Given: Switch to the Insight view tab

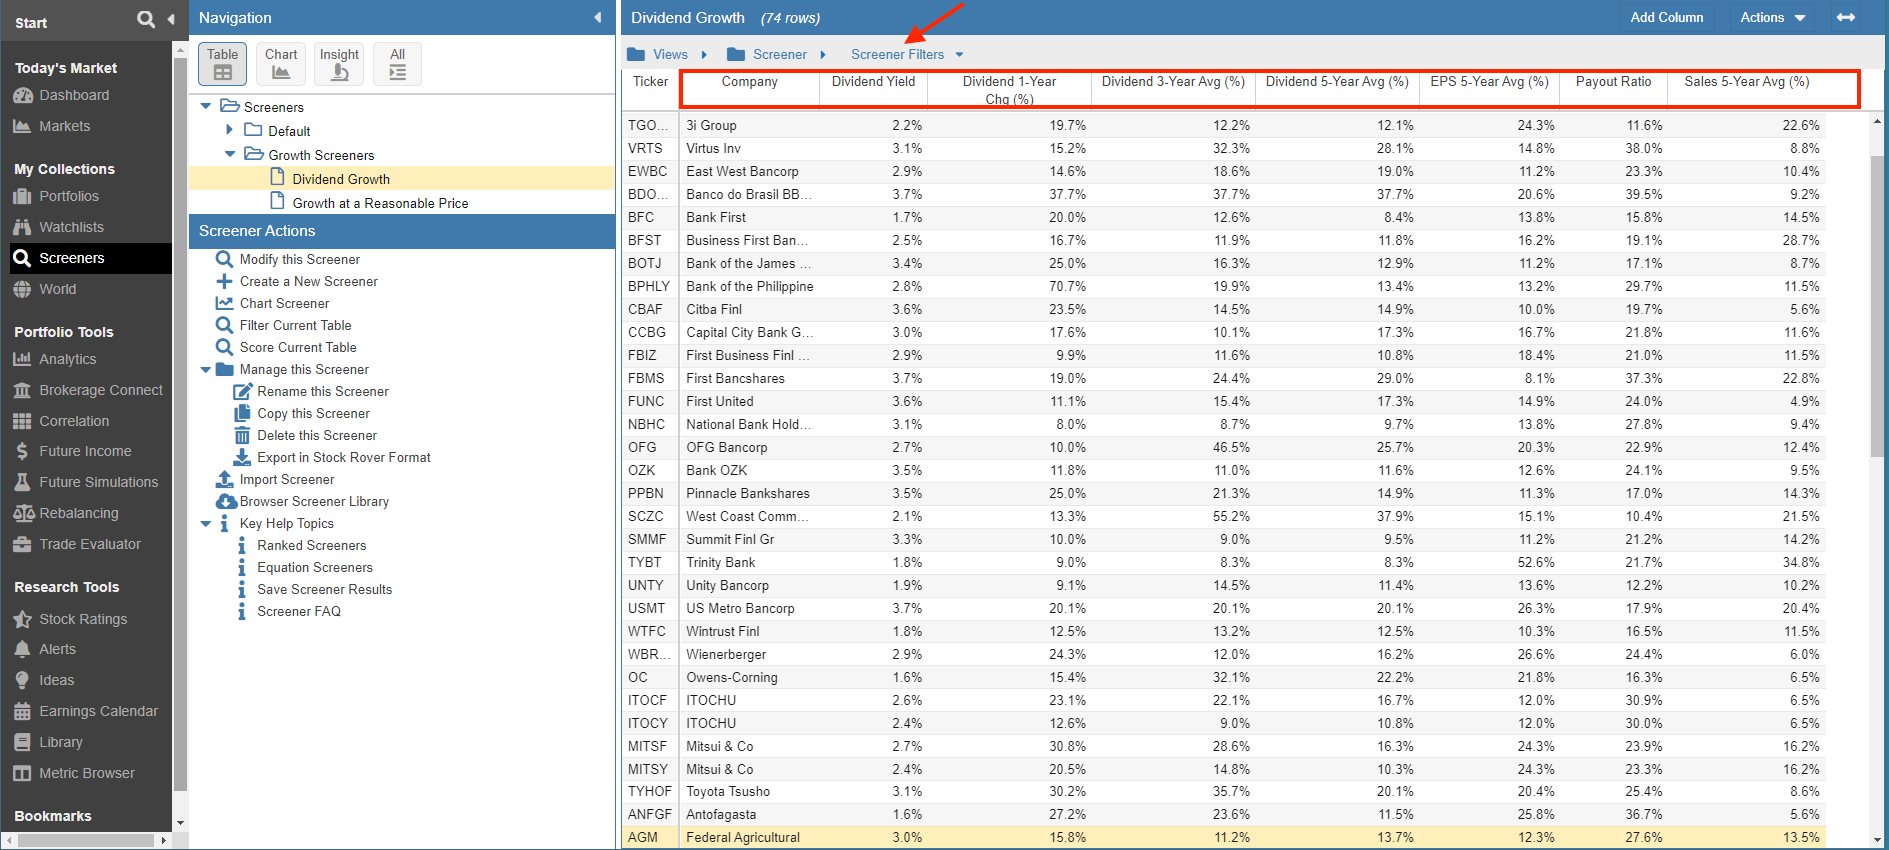Looking at the screenshot, I should tap(340, 63).
